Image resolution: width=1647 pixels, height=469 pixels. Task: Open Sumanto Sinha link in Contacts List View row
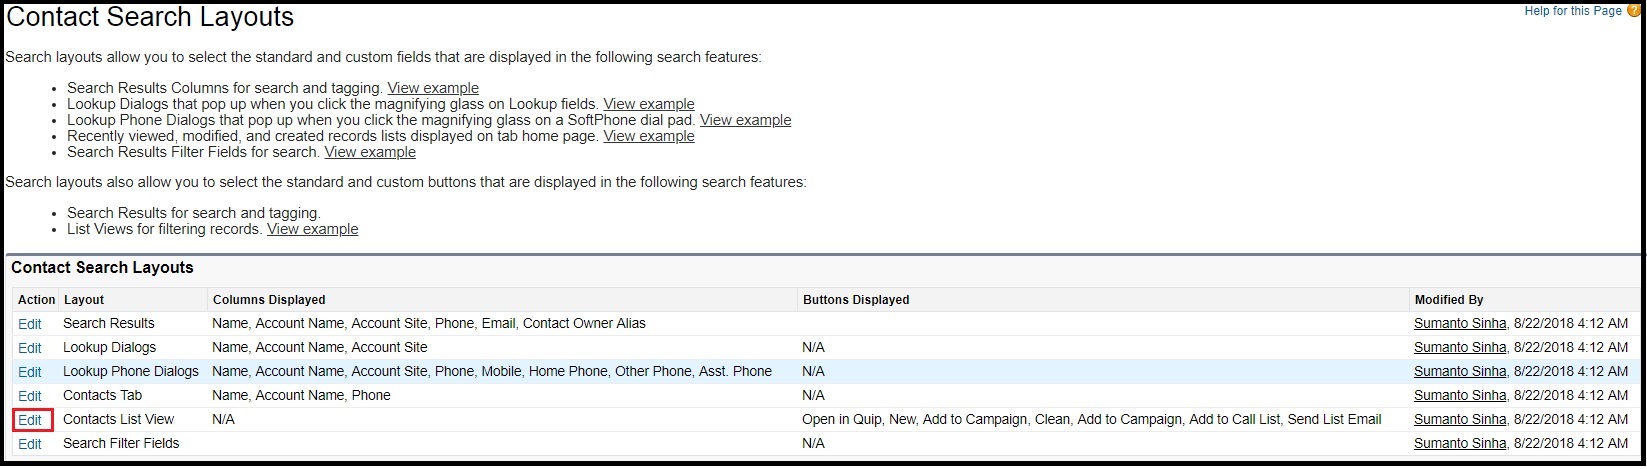click(x=1459, y=420)
